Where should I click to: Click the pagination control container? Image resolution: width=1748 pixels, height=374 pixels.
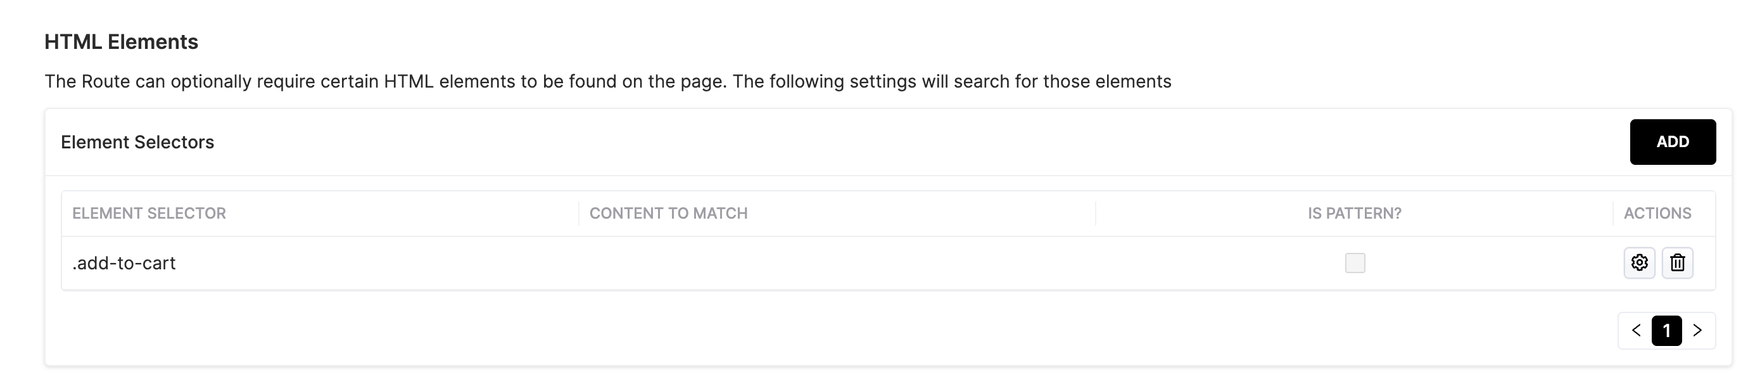point(1666,330)
